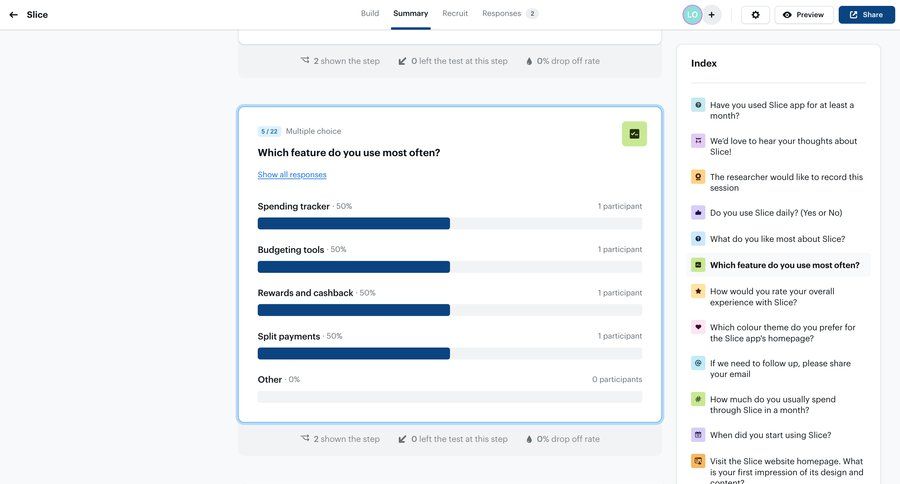Open the Summary tab
900x484 pixels.
click(x=410, y=13)
